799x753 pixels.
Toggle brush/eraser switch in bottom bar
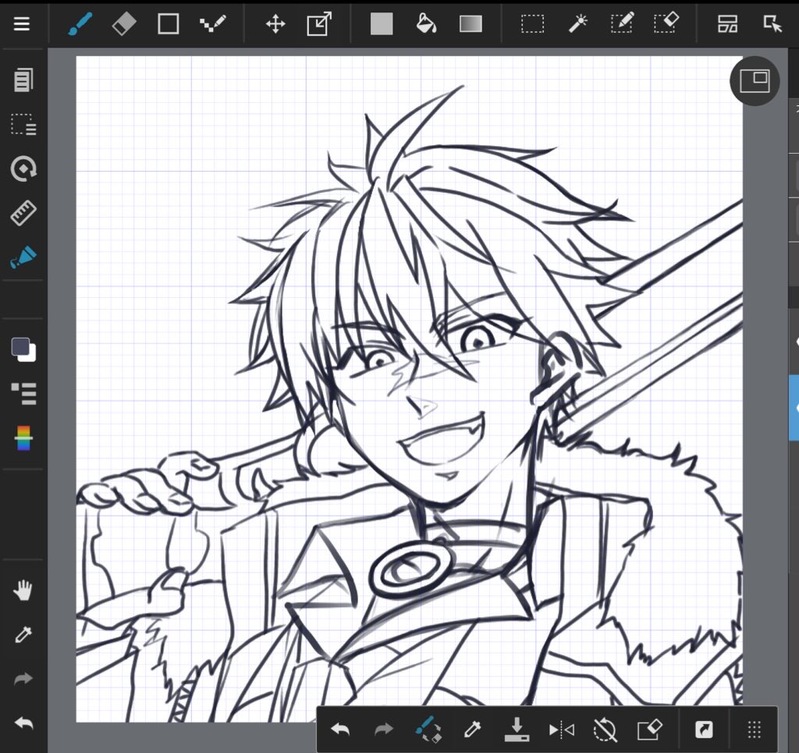click(428, 729)
